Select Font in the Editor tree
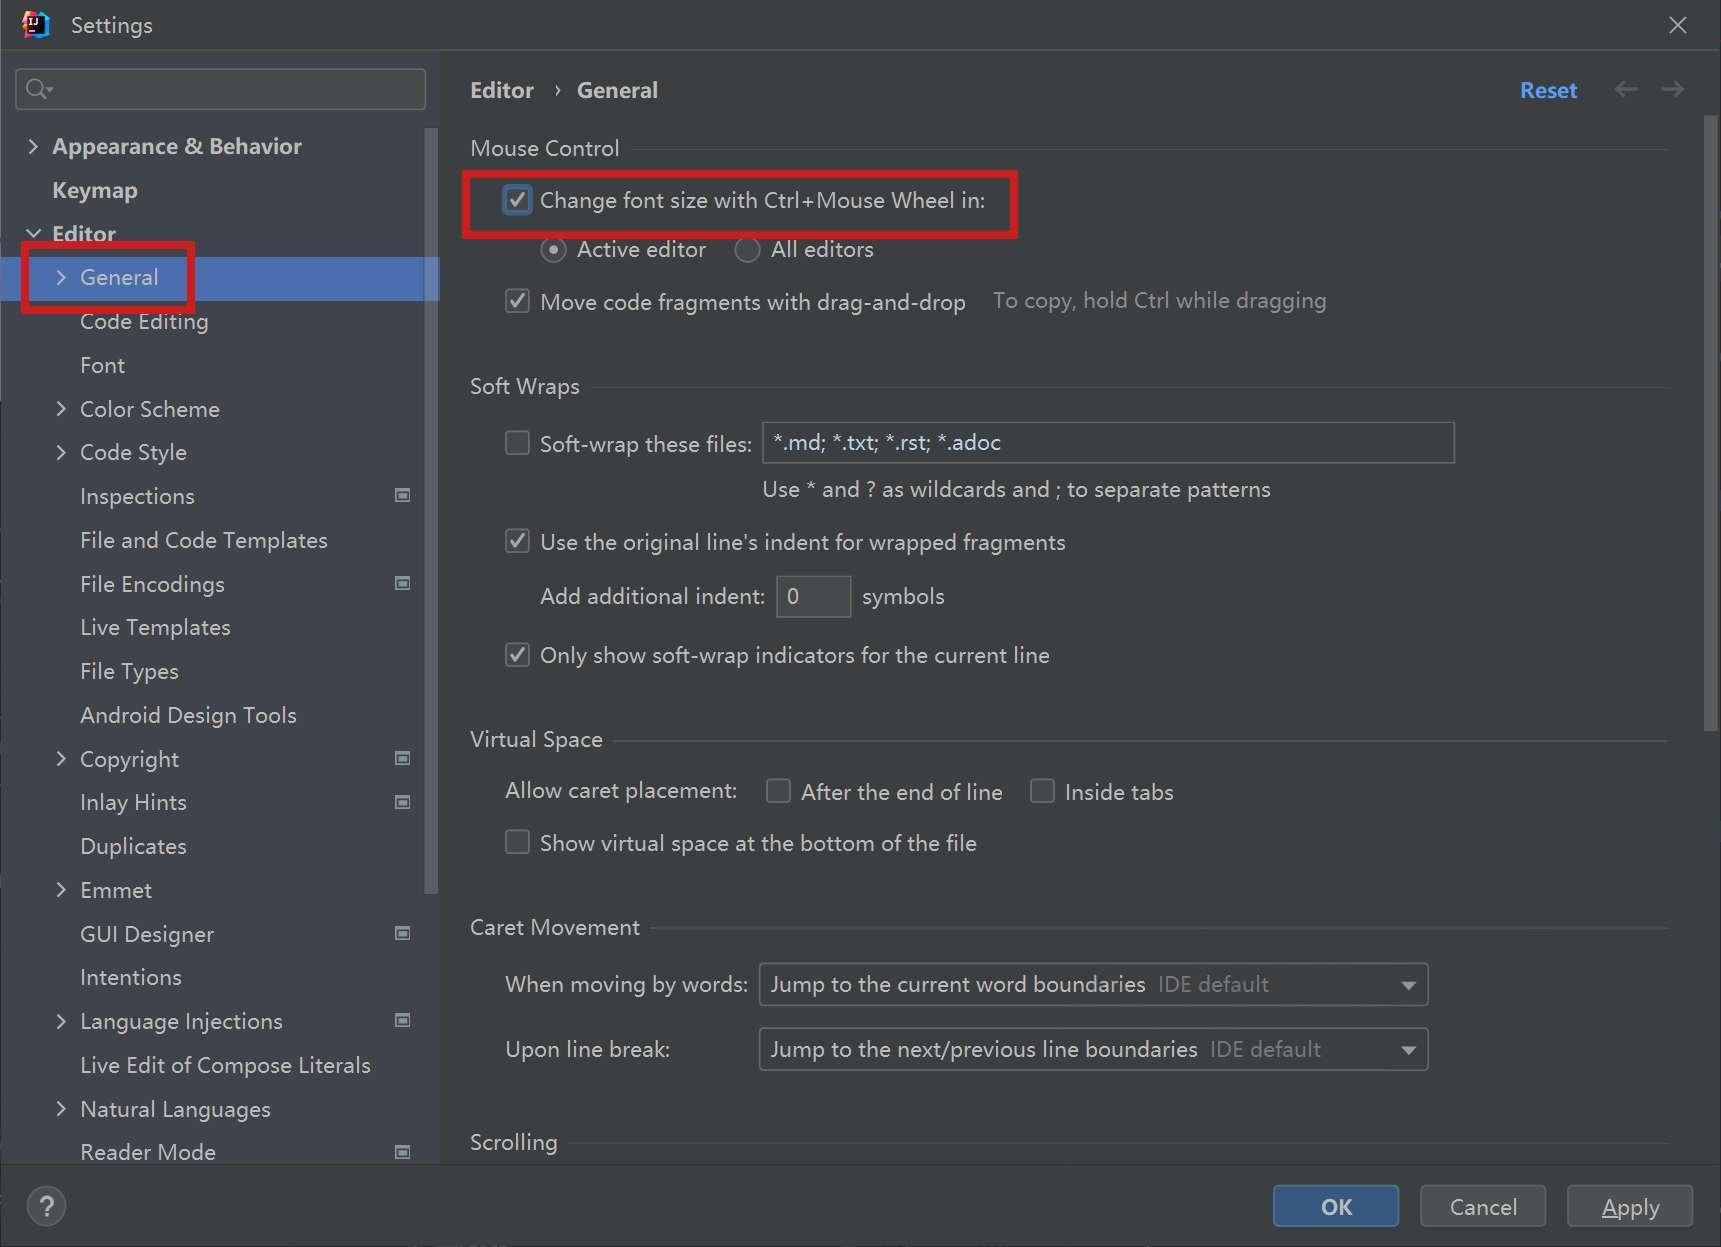The image size is (1721, 1247). (x=102, y=365)
